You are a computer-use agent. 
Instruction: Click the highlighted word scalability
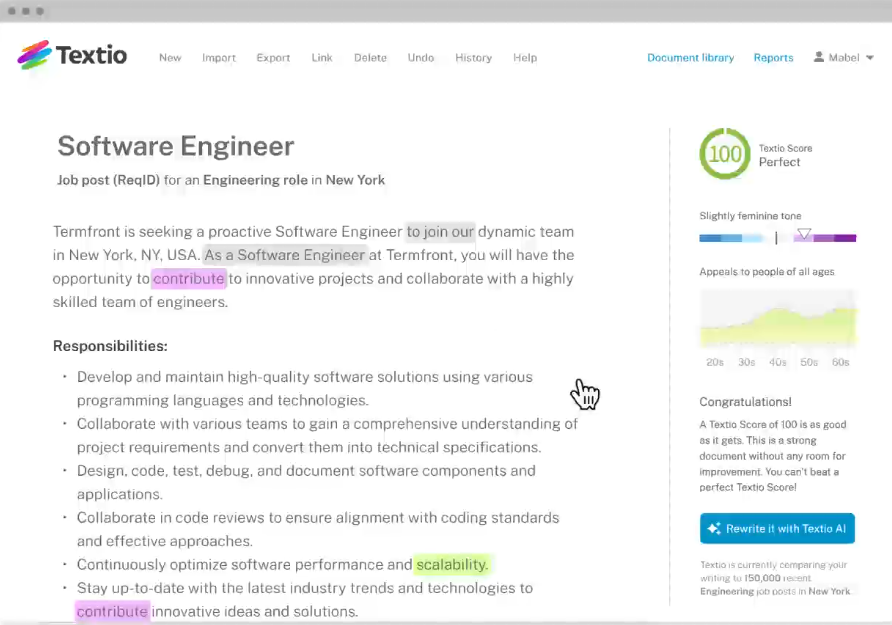[451, 565]
